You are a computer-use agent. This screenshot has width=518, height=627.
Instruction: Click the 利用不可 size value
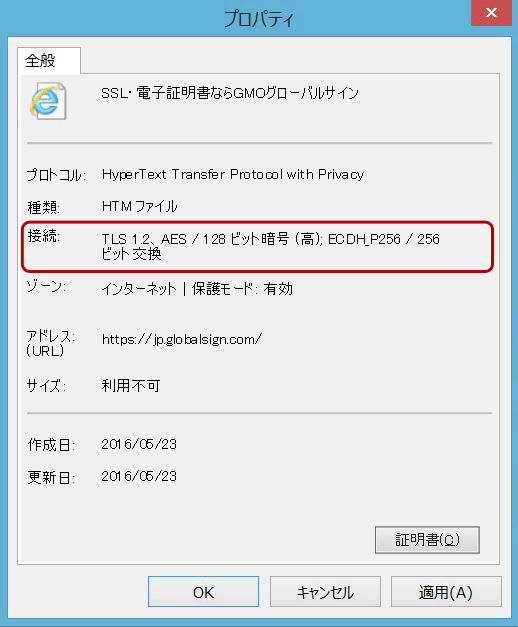pyautogui.click(x=131, y=385)
